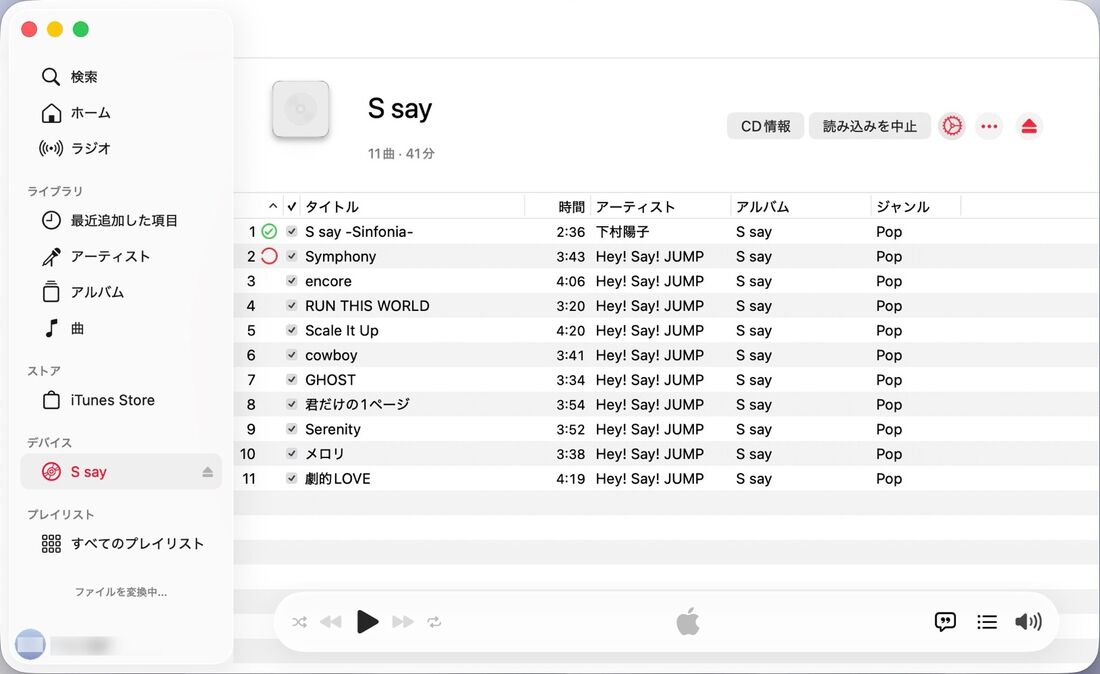The image size is (1100, 674).
Task: Select the cowboy track title
Action: pyautogui.click(x=331, y=356)
